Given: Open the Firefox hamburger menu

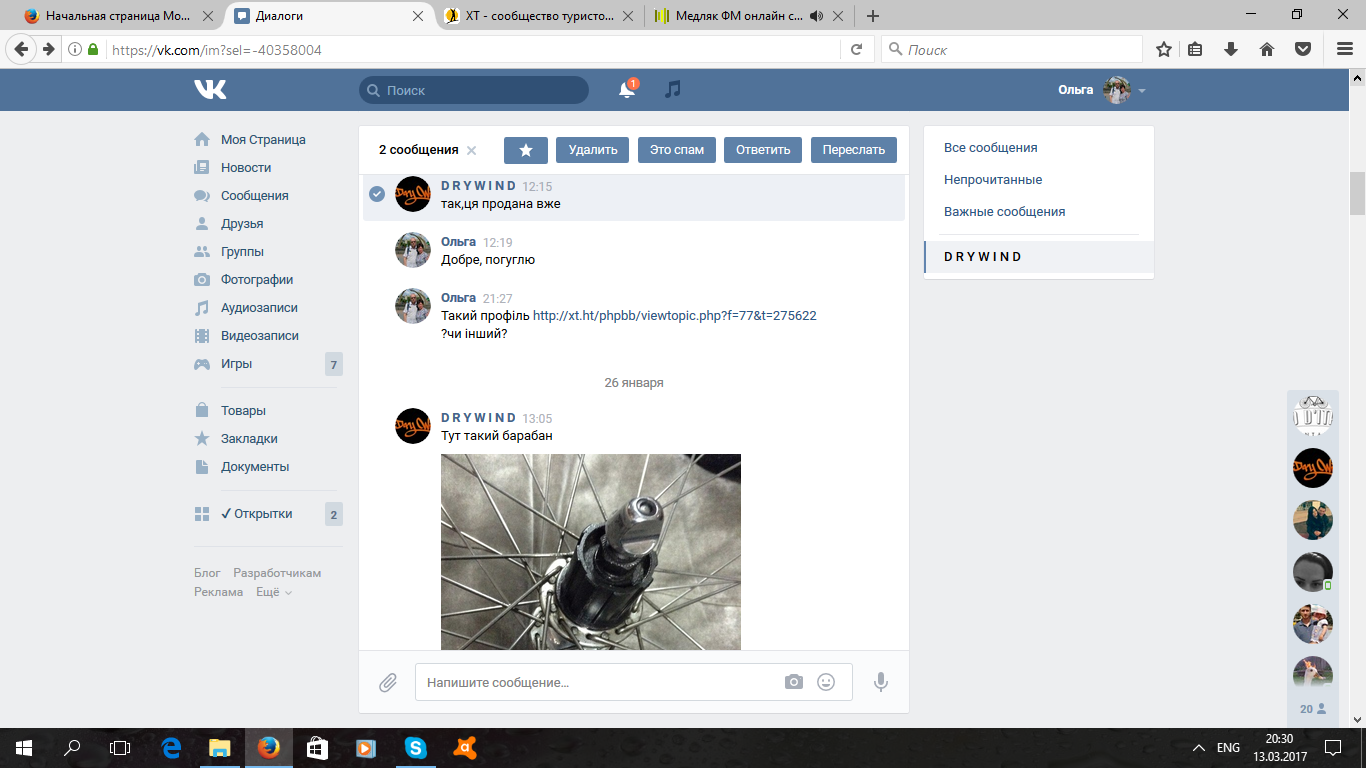Looking at the screenshot, I should click(1344, 49).
